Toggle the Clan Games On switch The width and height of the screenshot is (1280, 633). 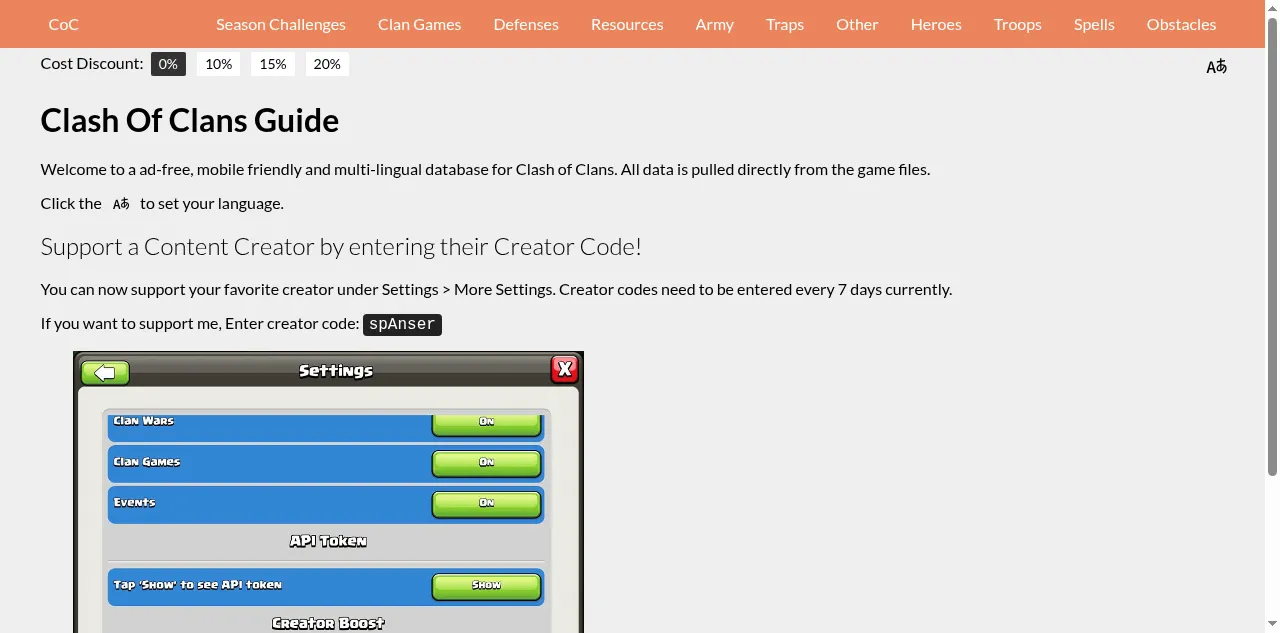(x=487, y=463)
